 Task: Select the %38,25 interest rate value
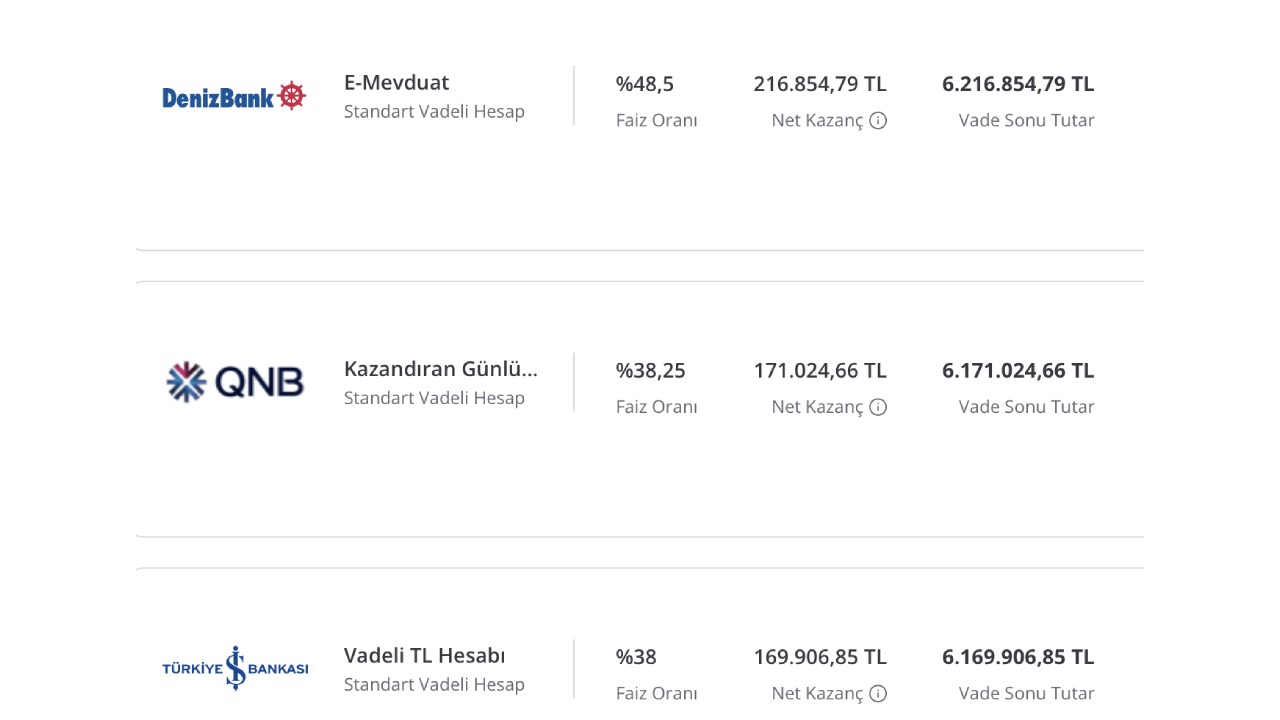point(651,371)
